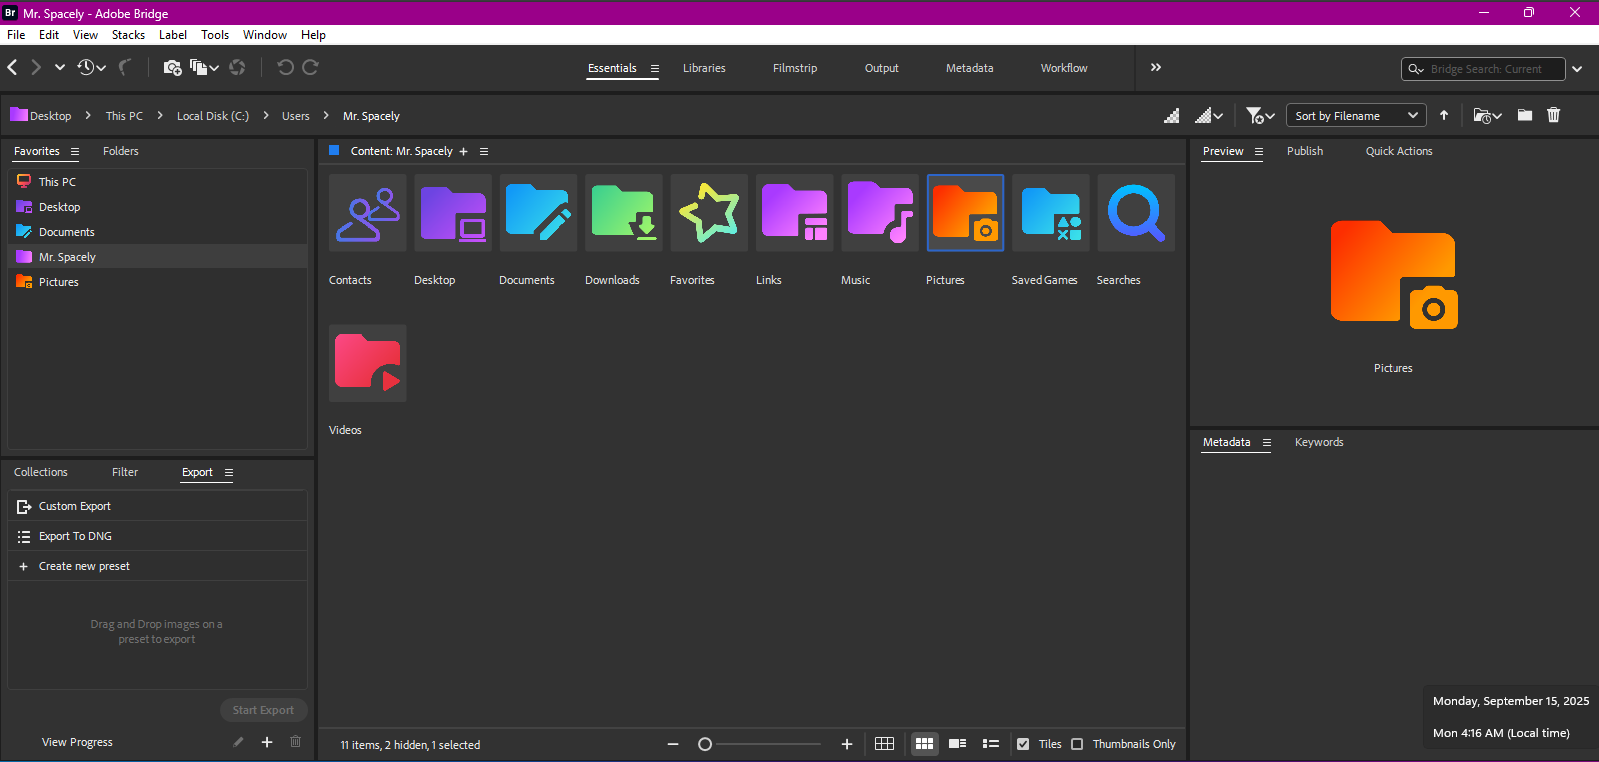Open the parent or favorites dropdown arrow
The width and height of the screenshot is (1599, 762).
(60, 67)
